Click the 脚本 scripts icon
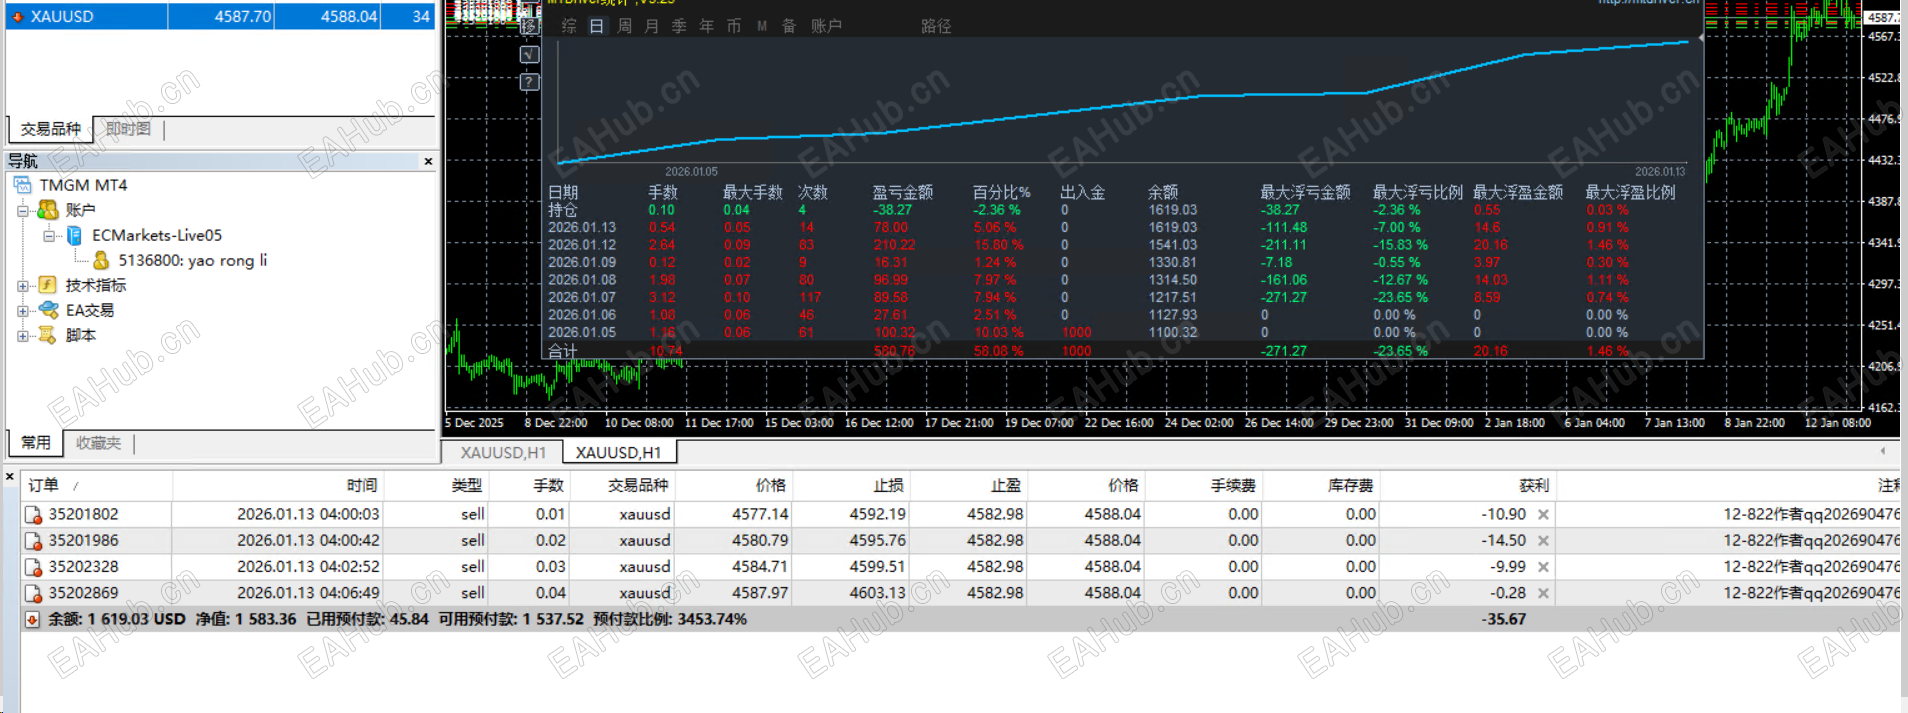 point(47,335)
